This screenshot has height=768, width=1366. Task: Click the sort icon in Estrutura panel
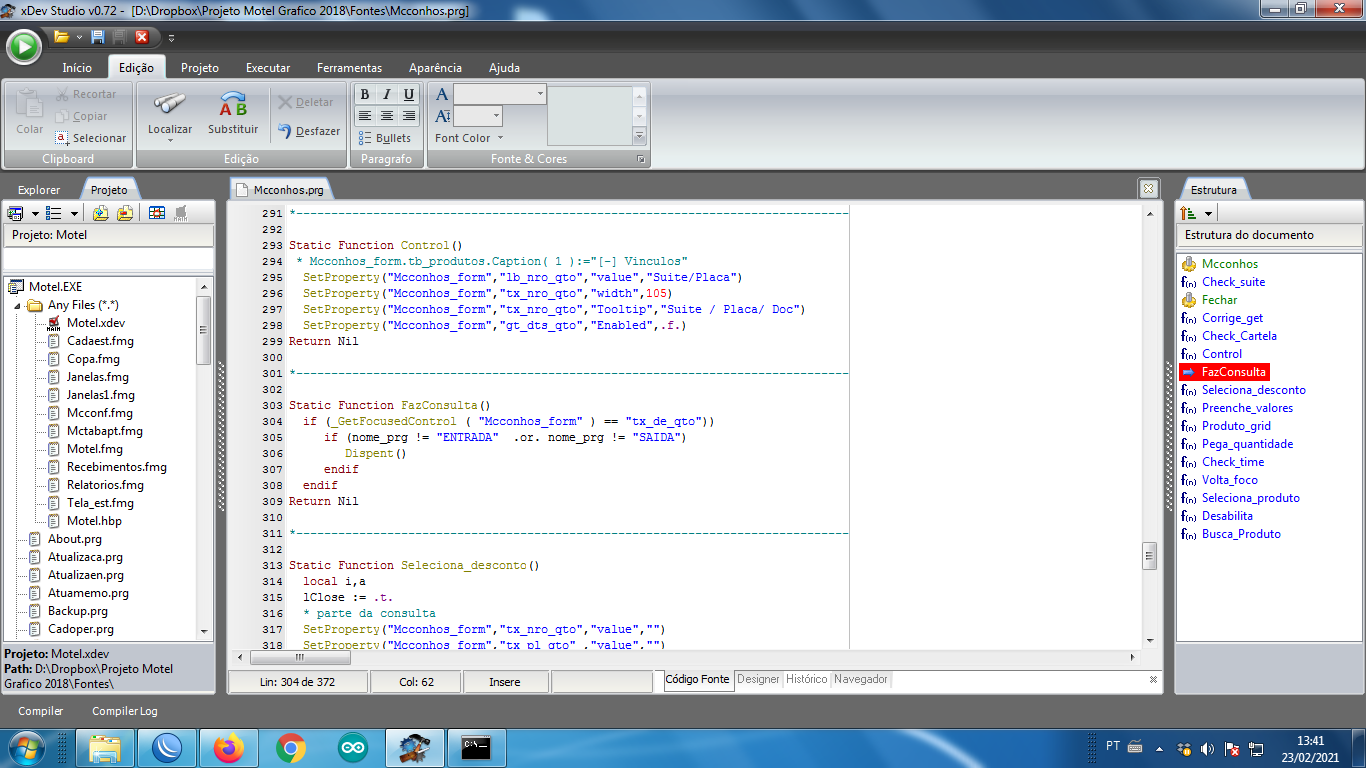pyautogui.click(x=1189, y=213)
